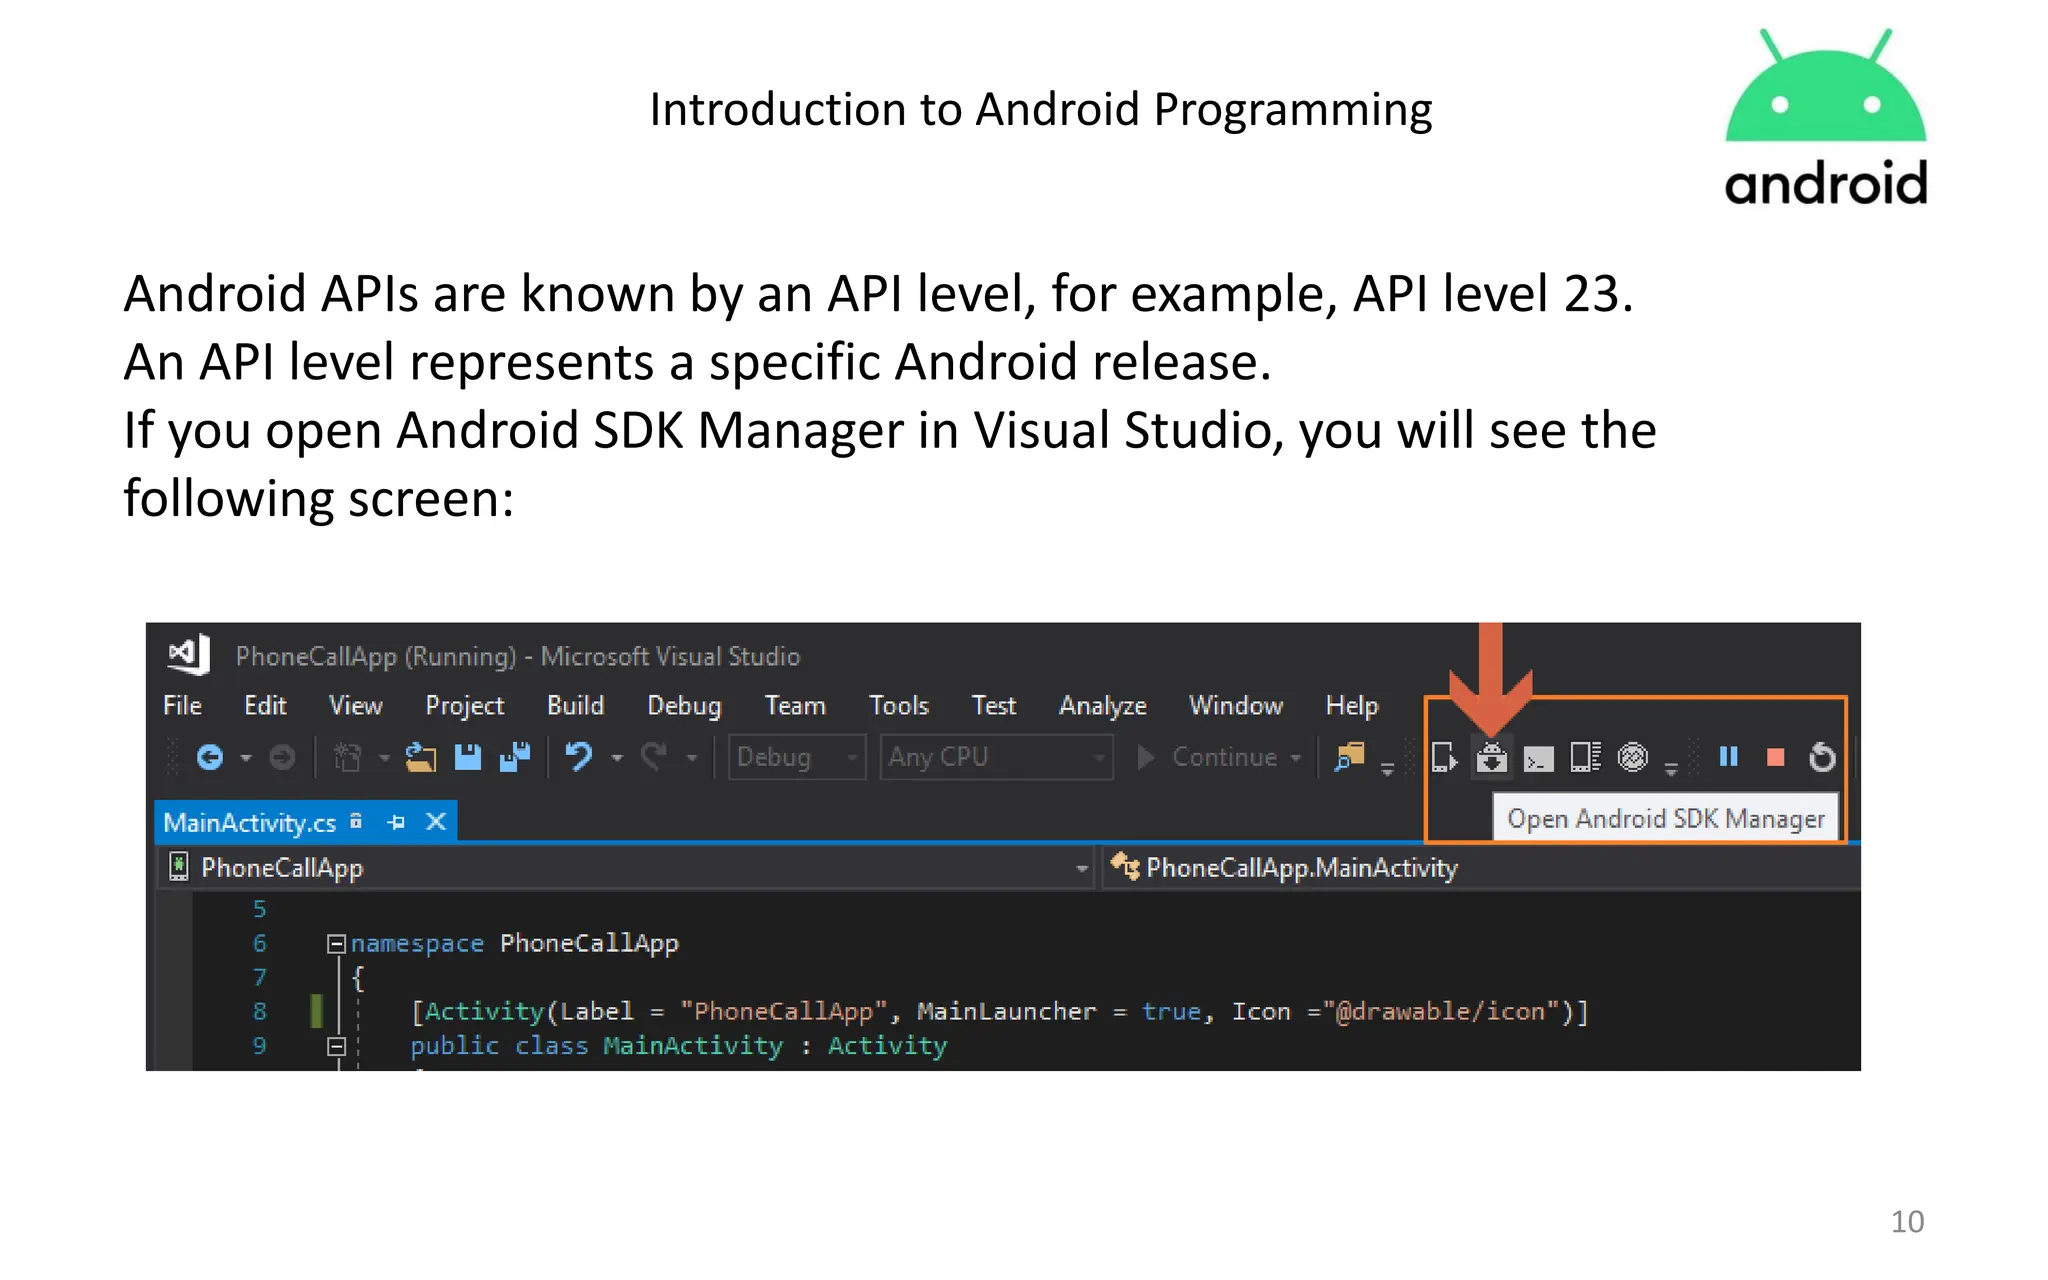
Task: Stop debugging with the red square icon
Action: point(1776,758)
